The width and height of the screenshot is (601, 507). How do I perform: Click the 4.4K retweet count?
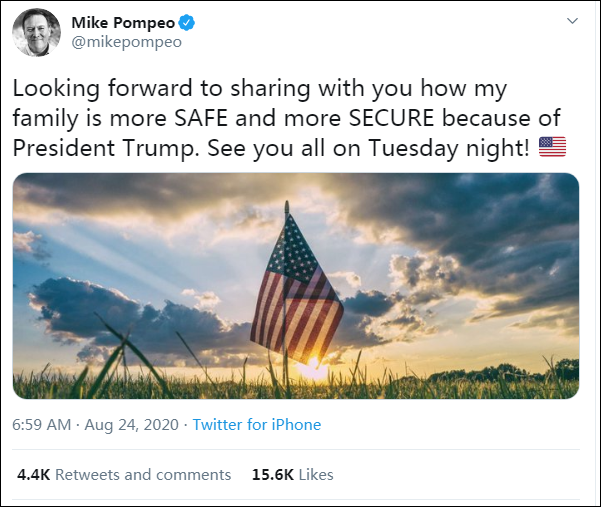click(x=33, y=475)
